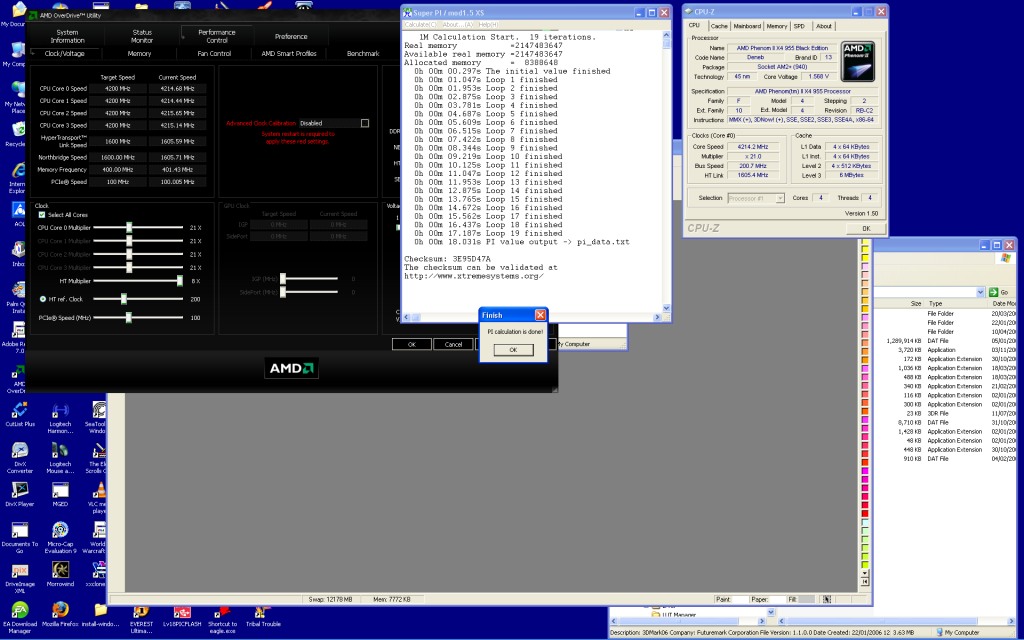Image resolution: width=1024 pixels, height=640 pixels.
Task: Click the green Go arrow in Explorer
Action: click(994, 292)
